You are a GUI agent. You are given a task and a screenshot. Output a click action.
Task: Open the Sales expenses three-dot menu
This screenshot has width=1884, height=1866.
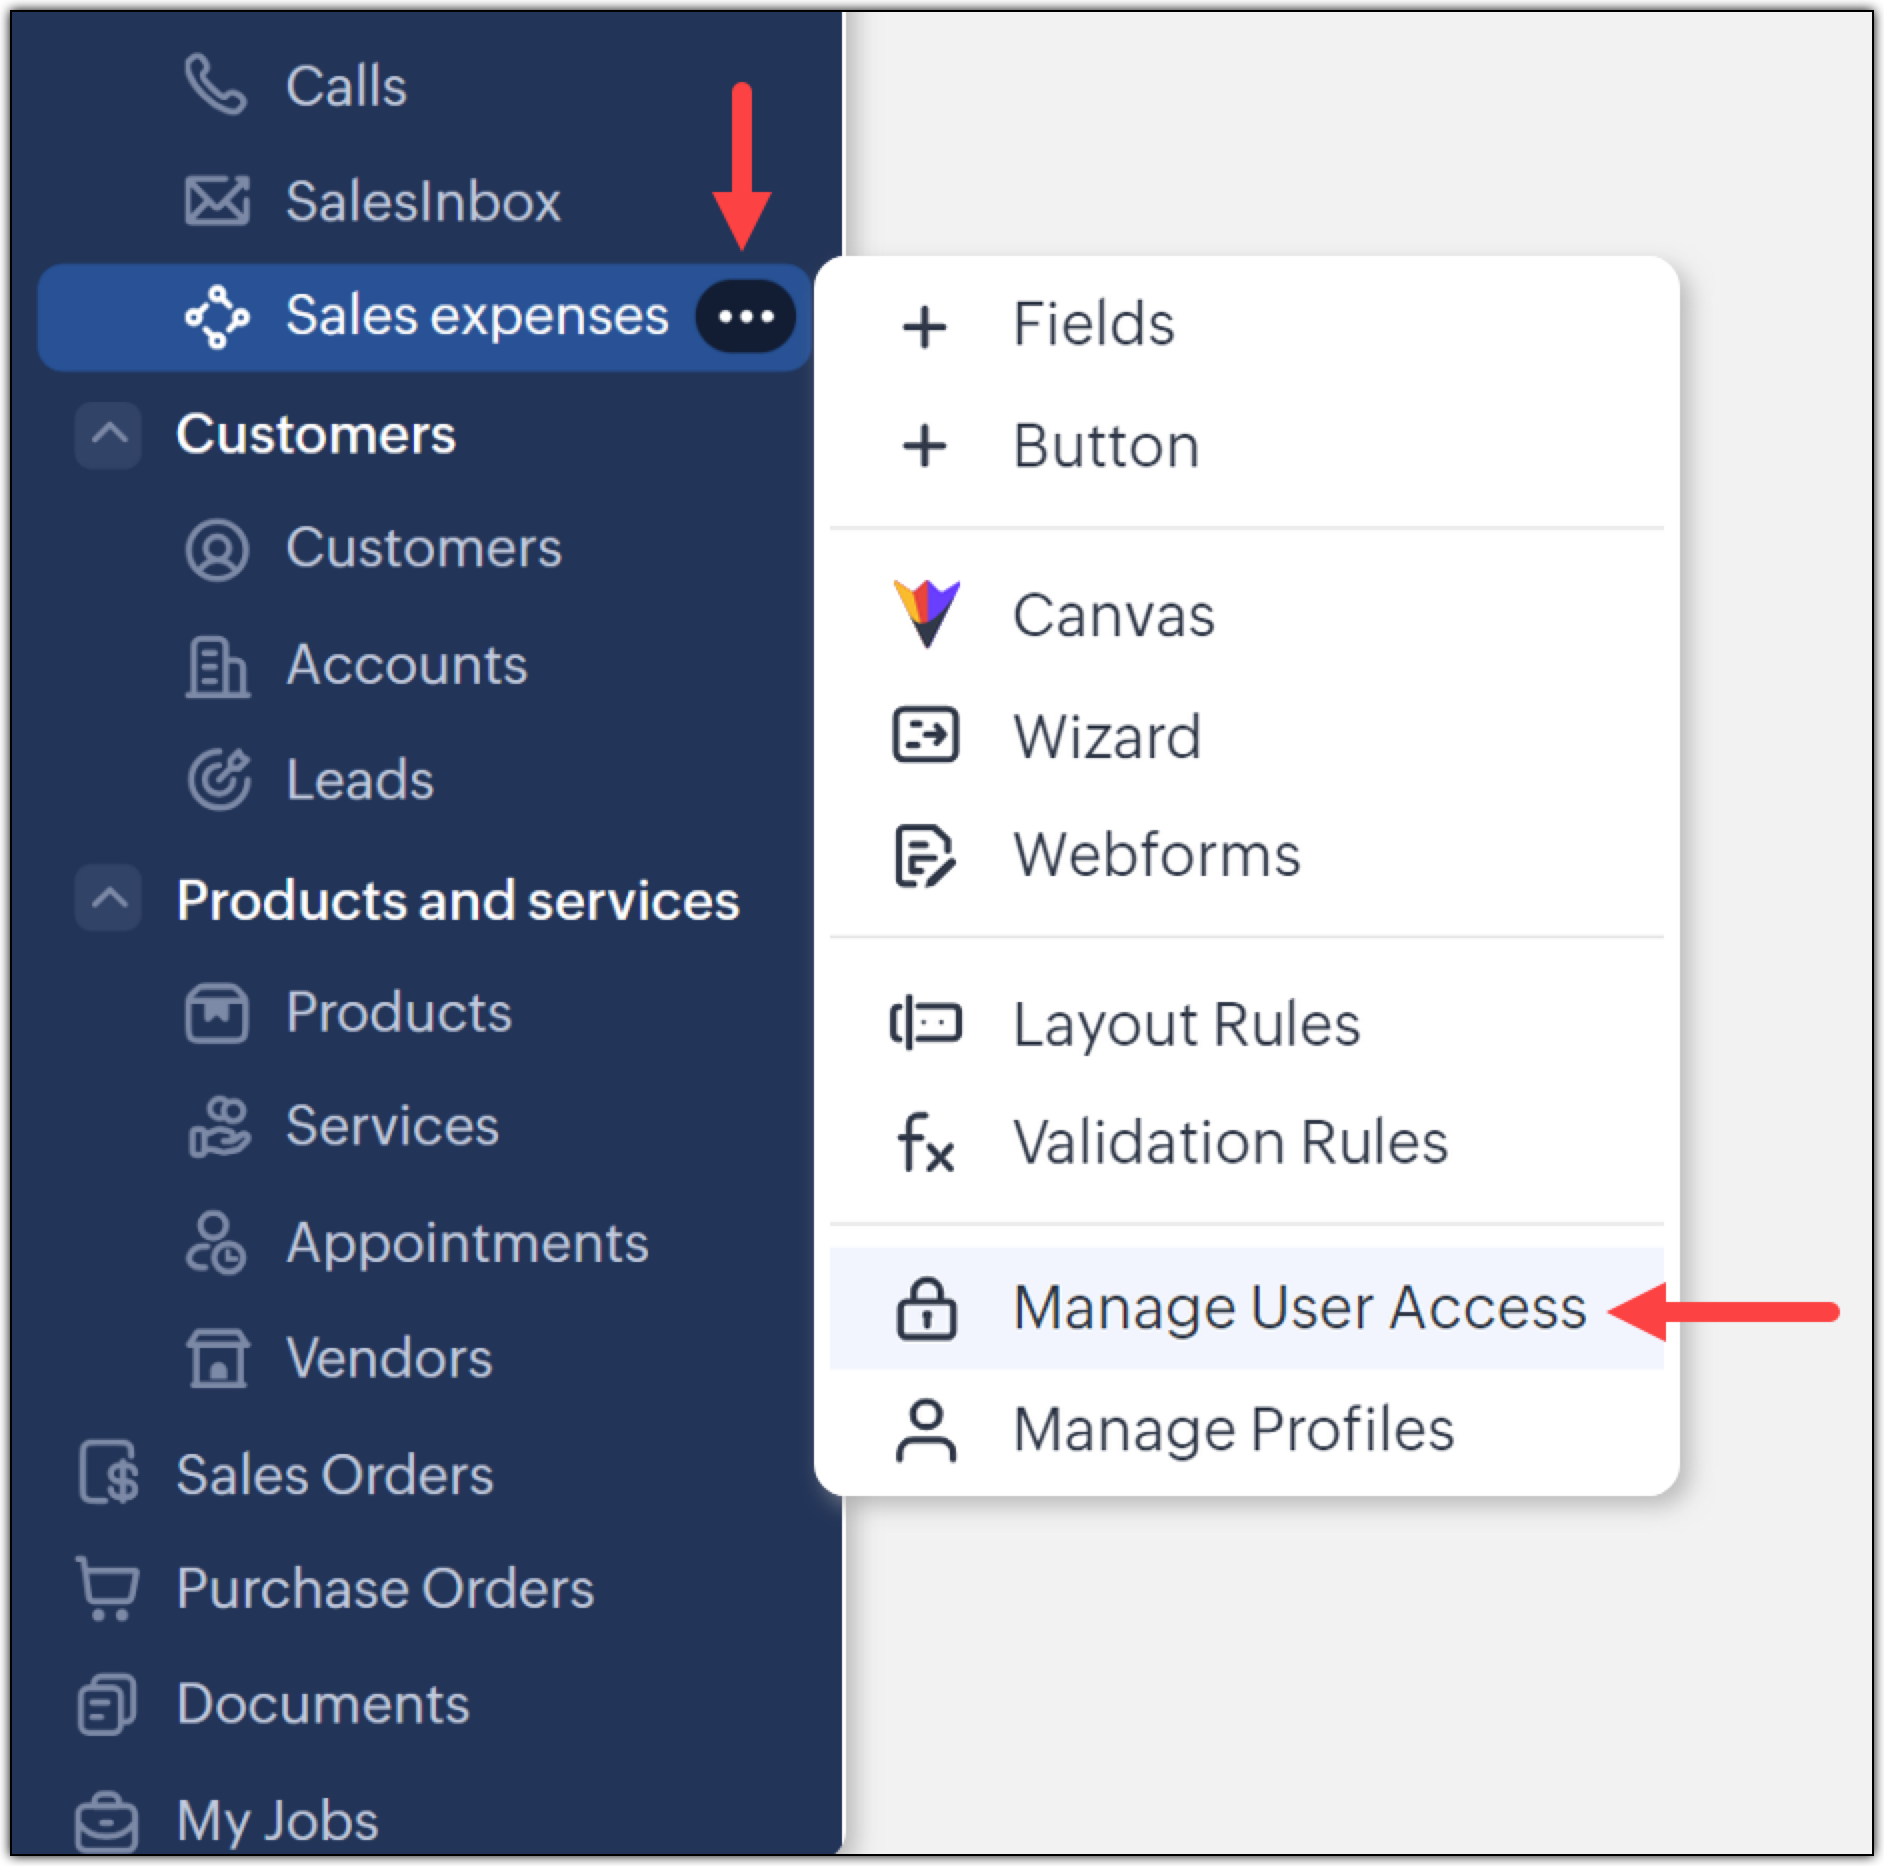[746, 317]
